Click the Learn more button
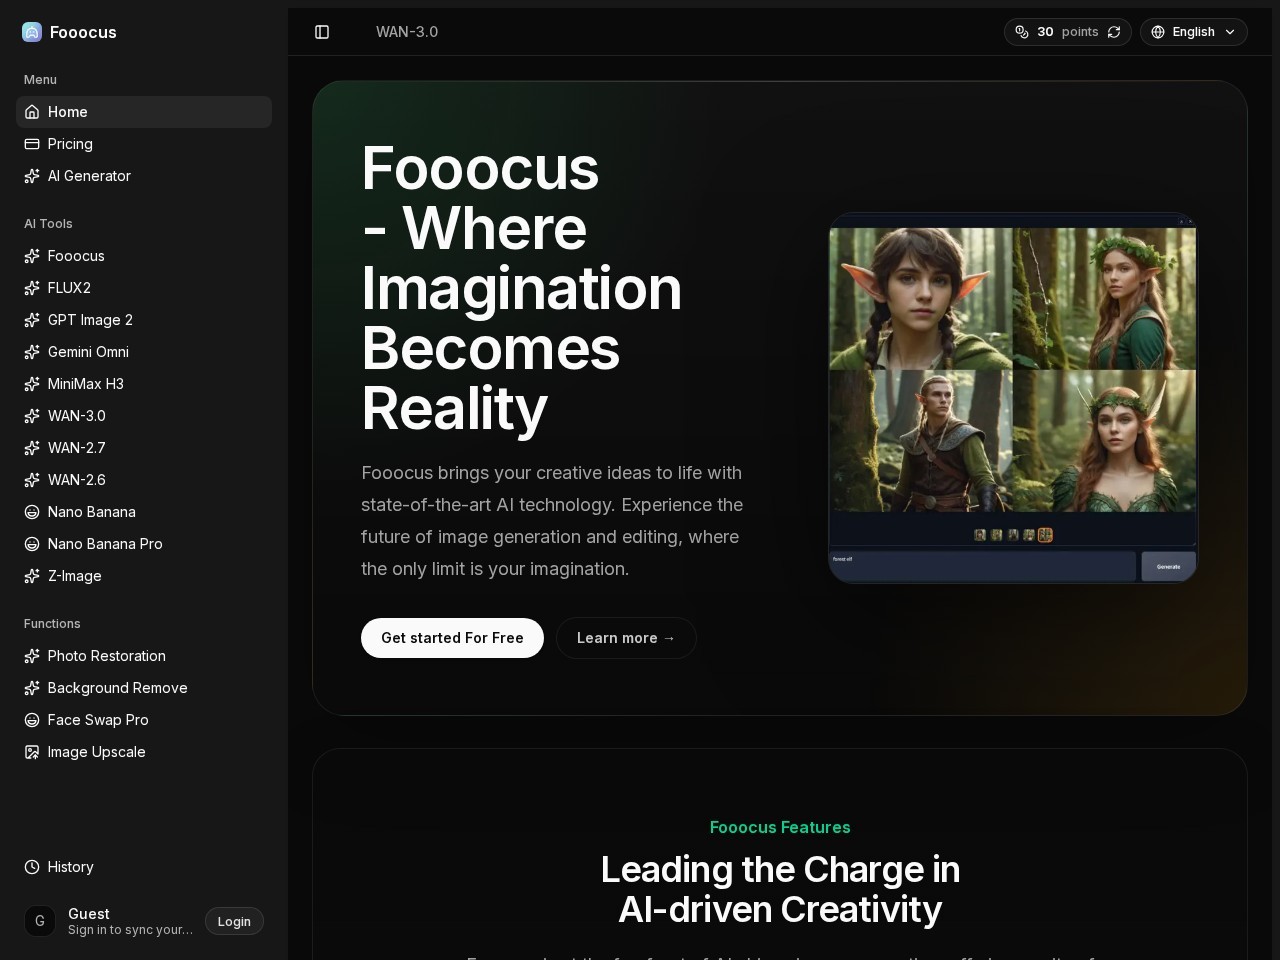Image resolution: width=1280 pixels, height=960 pixels. tap(626, 638)
